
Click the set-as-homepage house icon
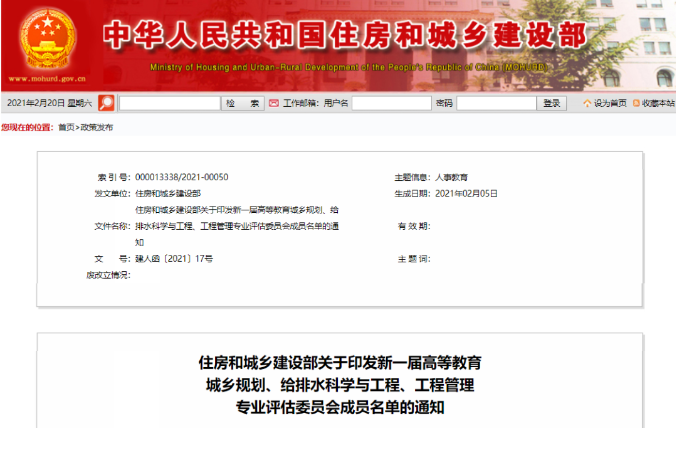point(587,103)
